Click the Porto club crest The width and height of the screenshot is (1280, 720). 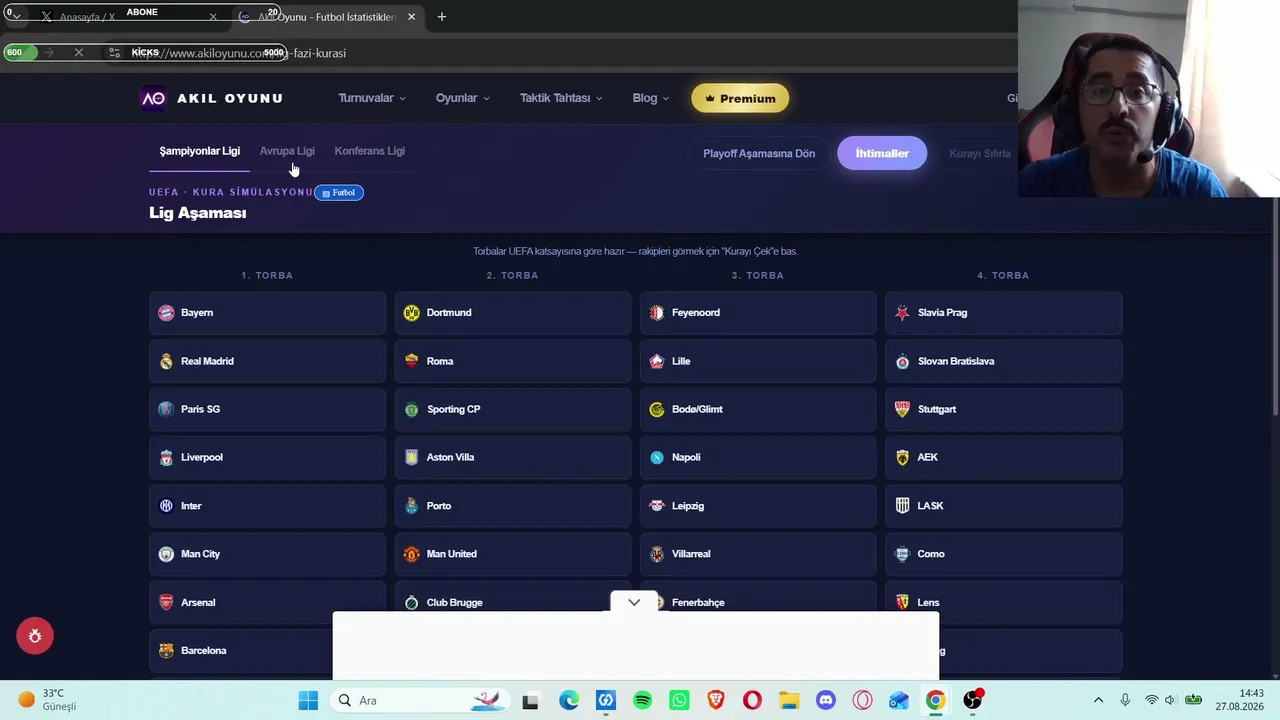tap(411, 506)
